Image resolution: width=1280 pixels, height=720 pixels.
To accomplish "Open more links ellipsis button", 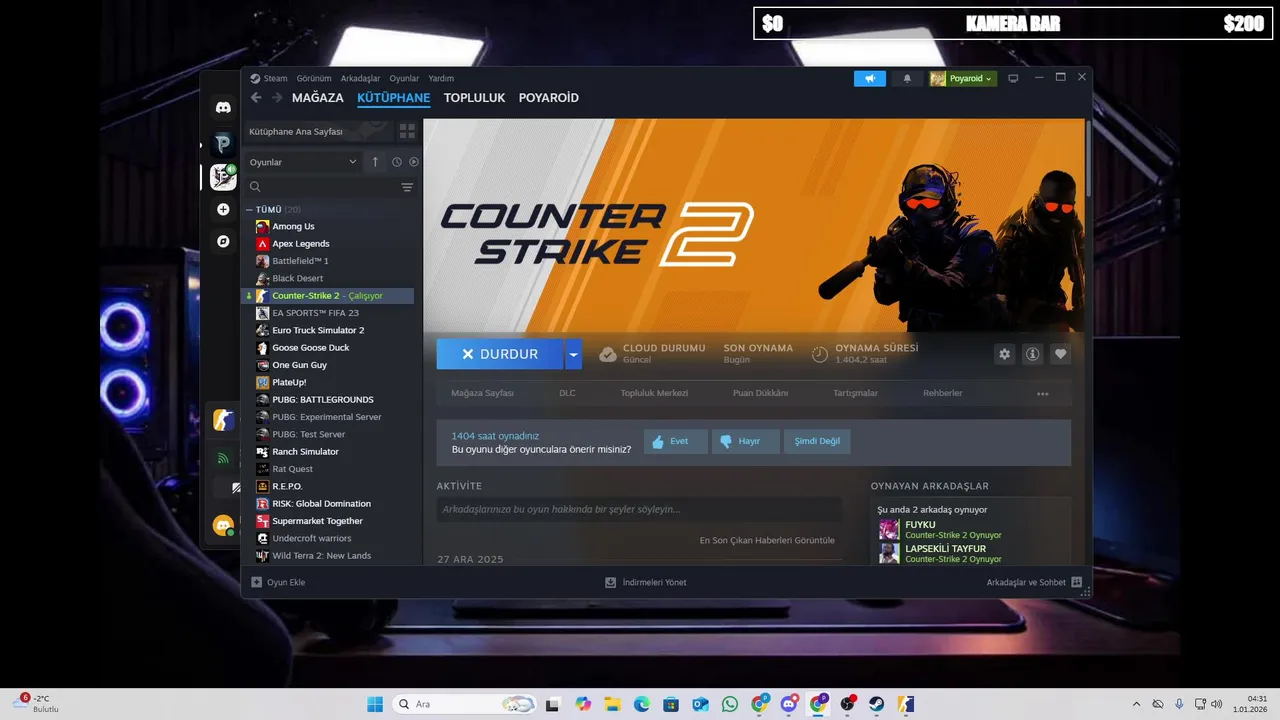I will tap(1043, 394).
